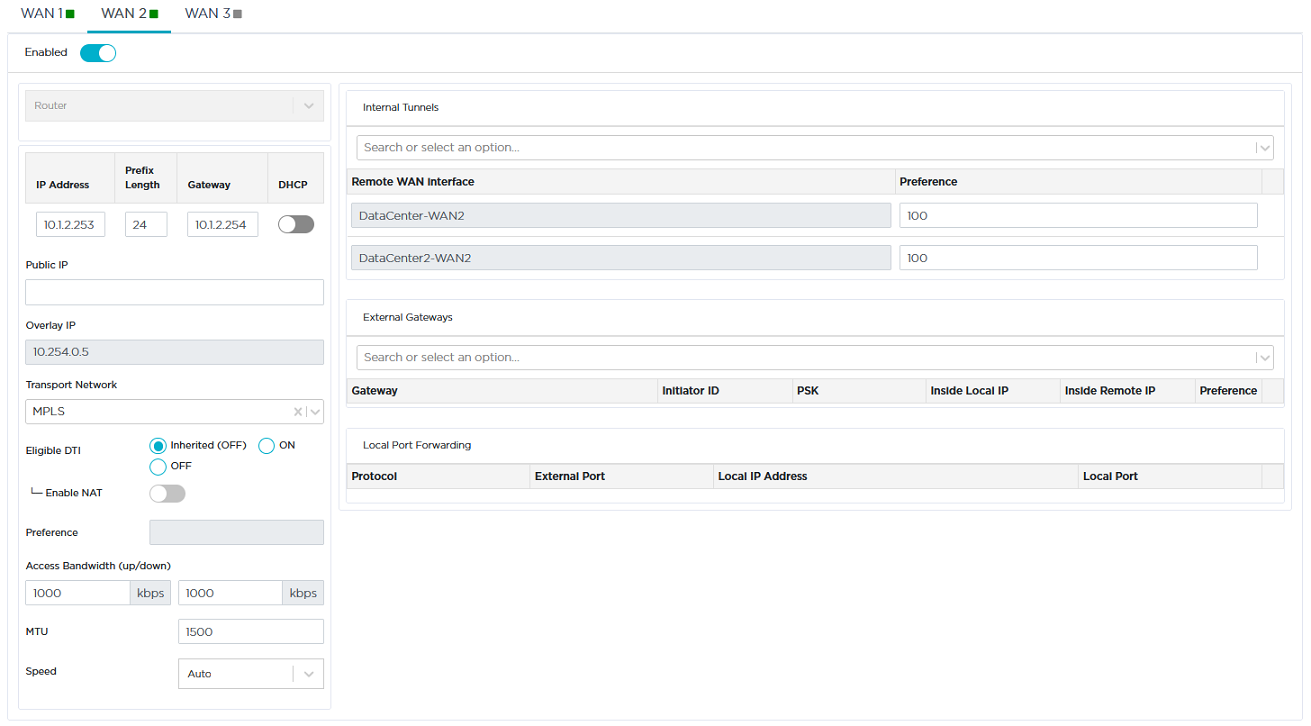Focus the Gateway field showing 10.1.2.254
This screenshot has height=726, width=1311.
point(222,225)
